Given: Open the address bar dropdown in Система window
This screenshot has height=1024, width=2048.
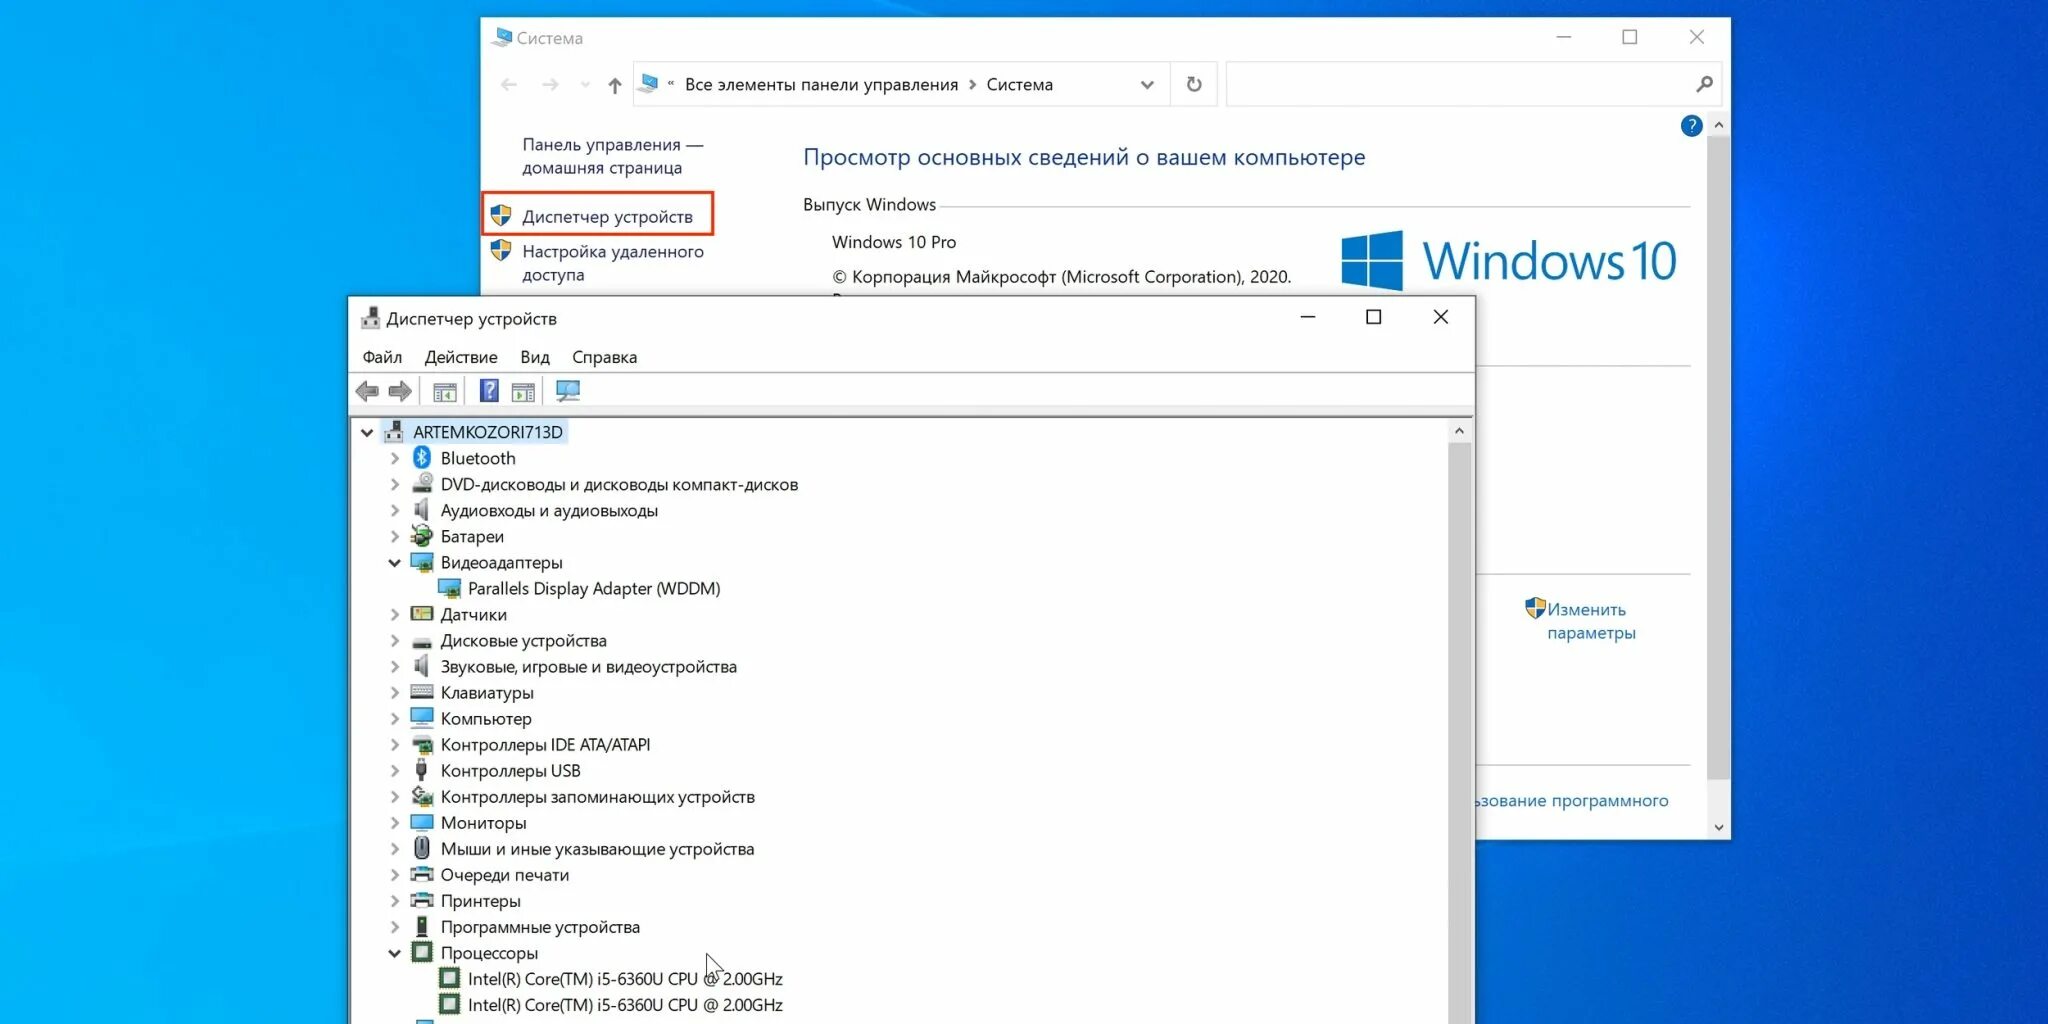Looking at the screenshot, I should (x=1147, y=85).
